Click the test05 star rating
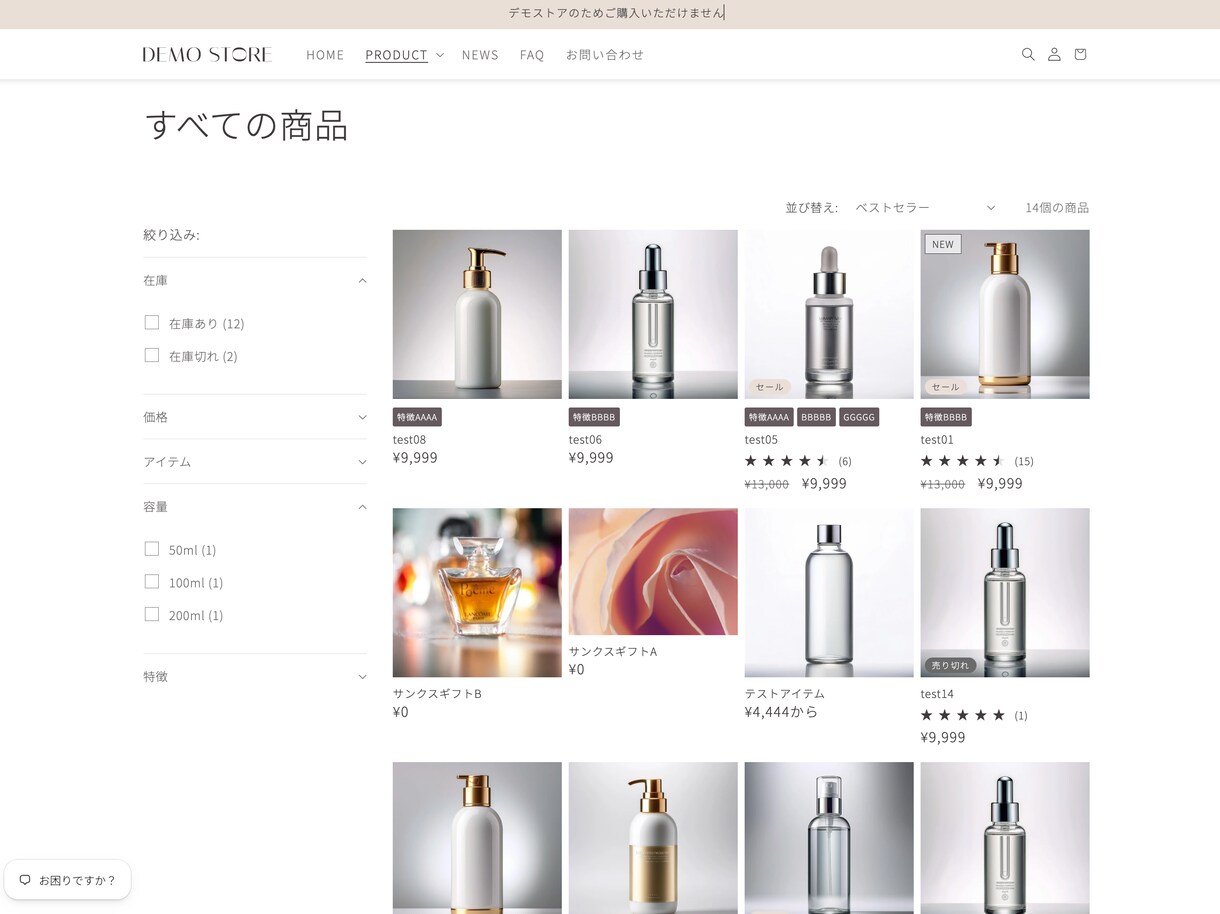 click(x=787, y=461)
